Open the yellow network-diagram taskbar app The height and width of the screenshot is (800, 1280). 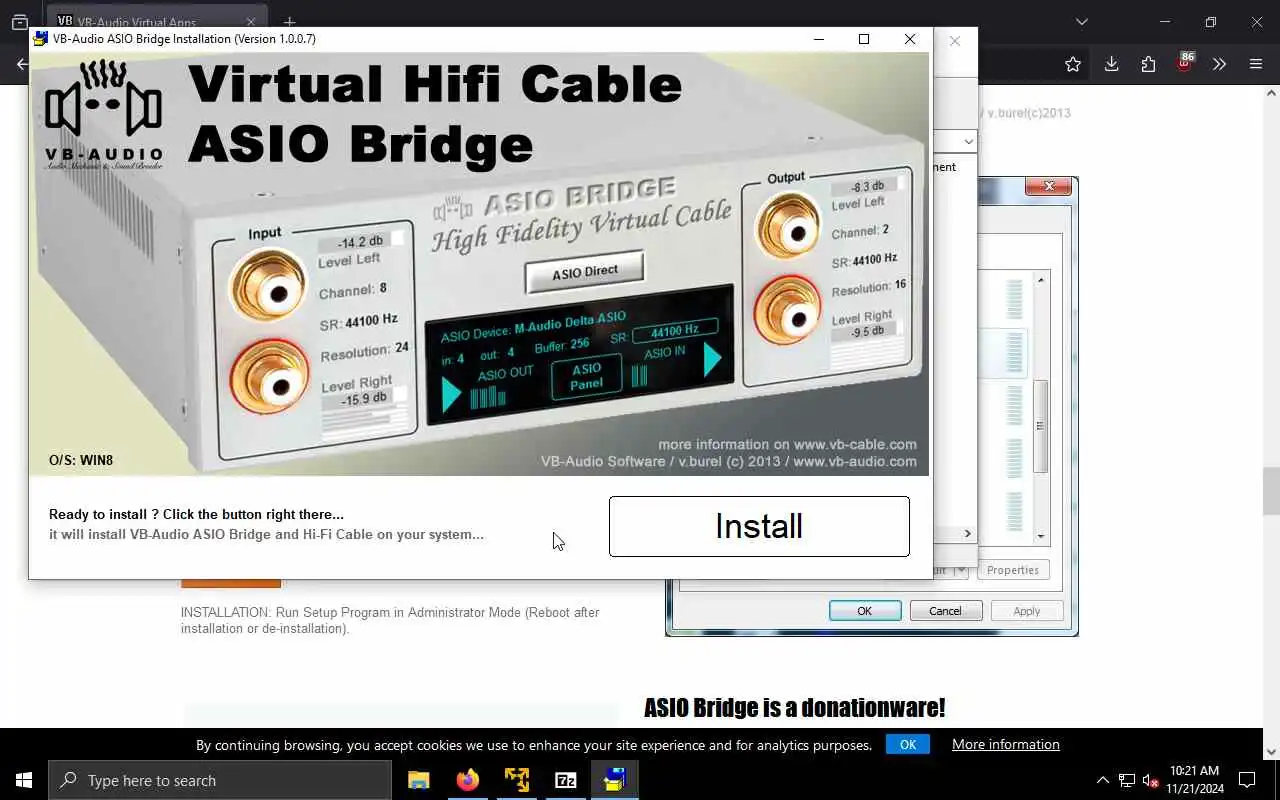(516, 780)
